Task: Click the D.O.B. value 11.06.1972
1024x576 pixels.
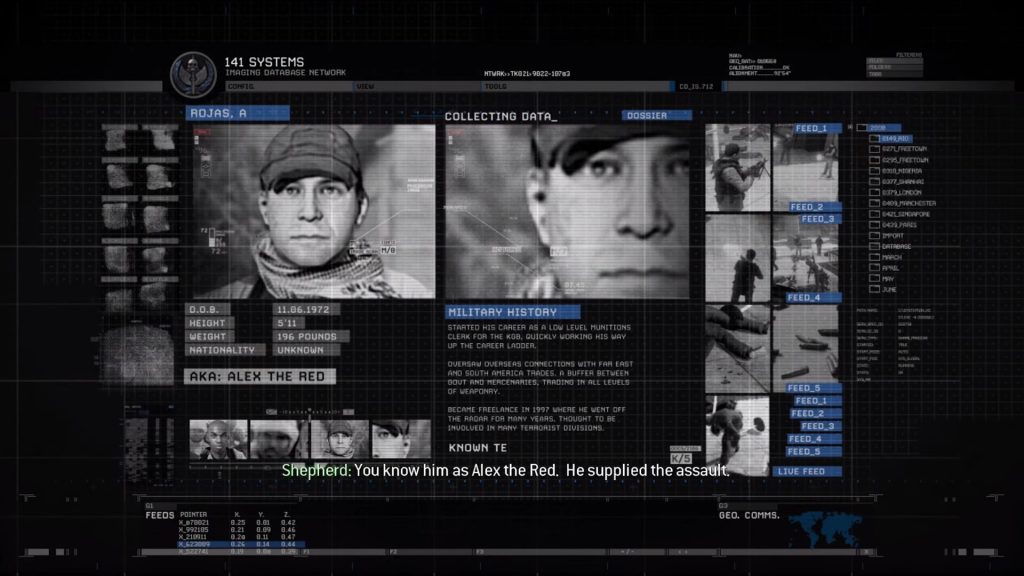Action: [x=305, y=310]
